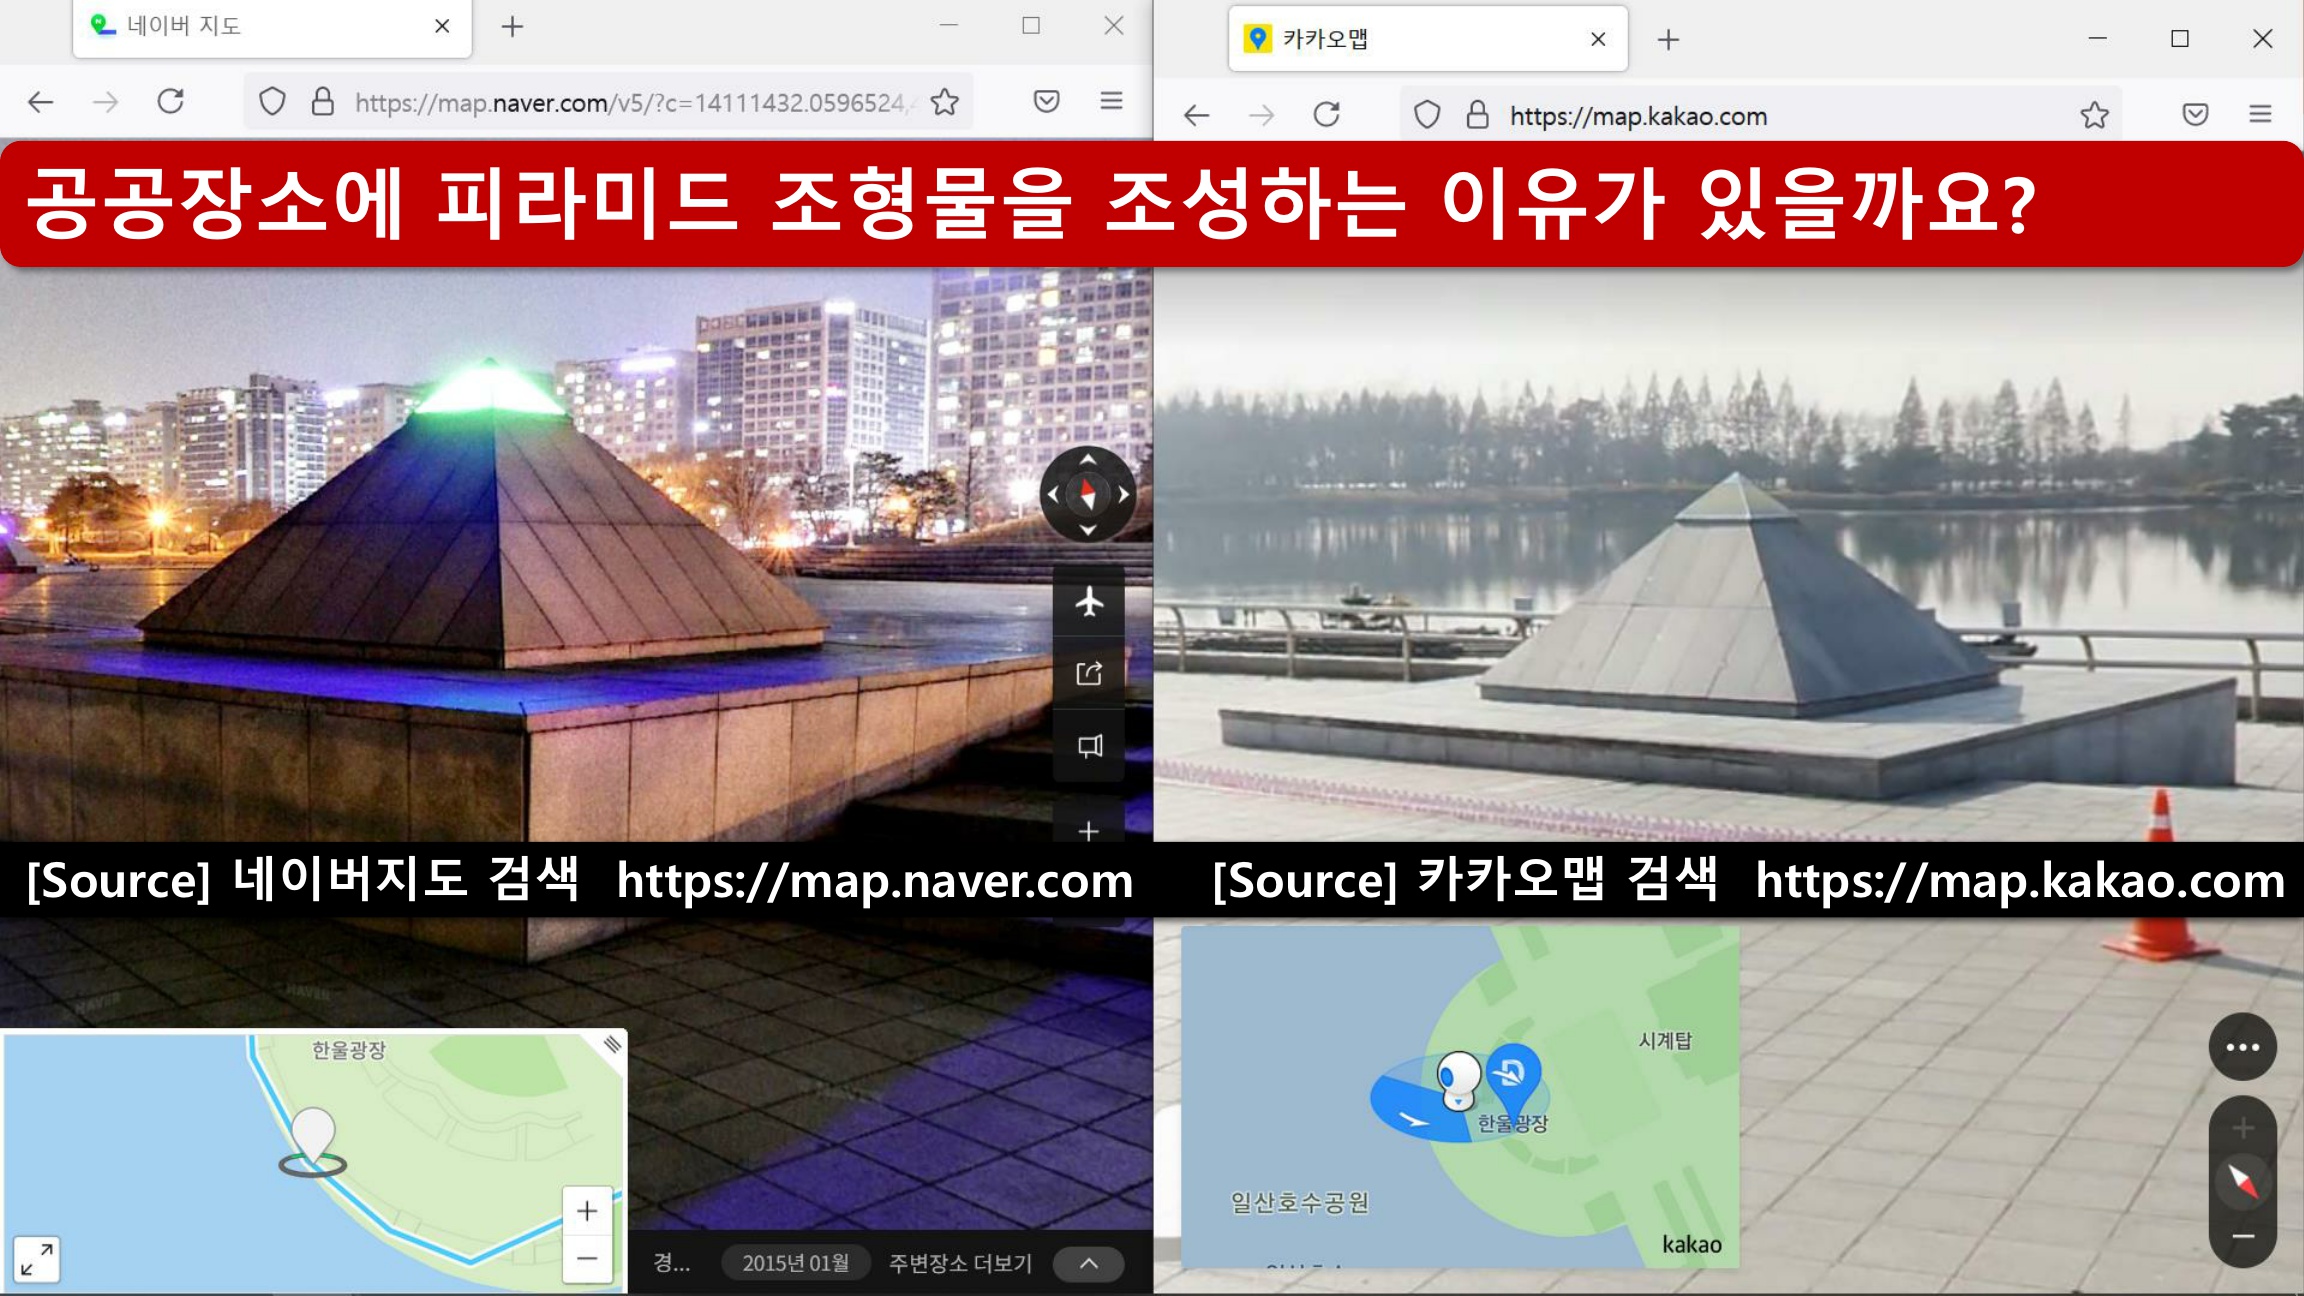Open the 2015년 01월 date selector

[x=796, y=1263]
